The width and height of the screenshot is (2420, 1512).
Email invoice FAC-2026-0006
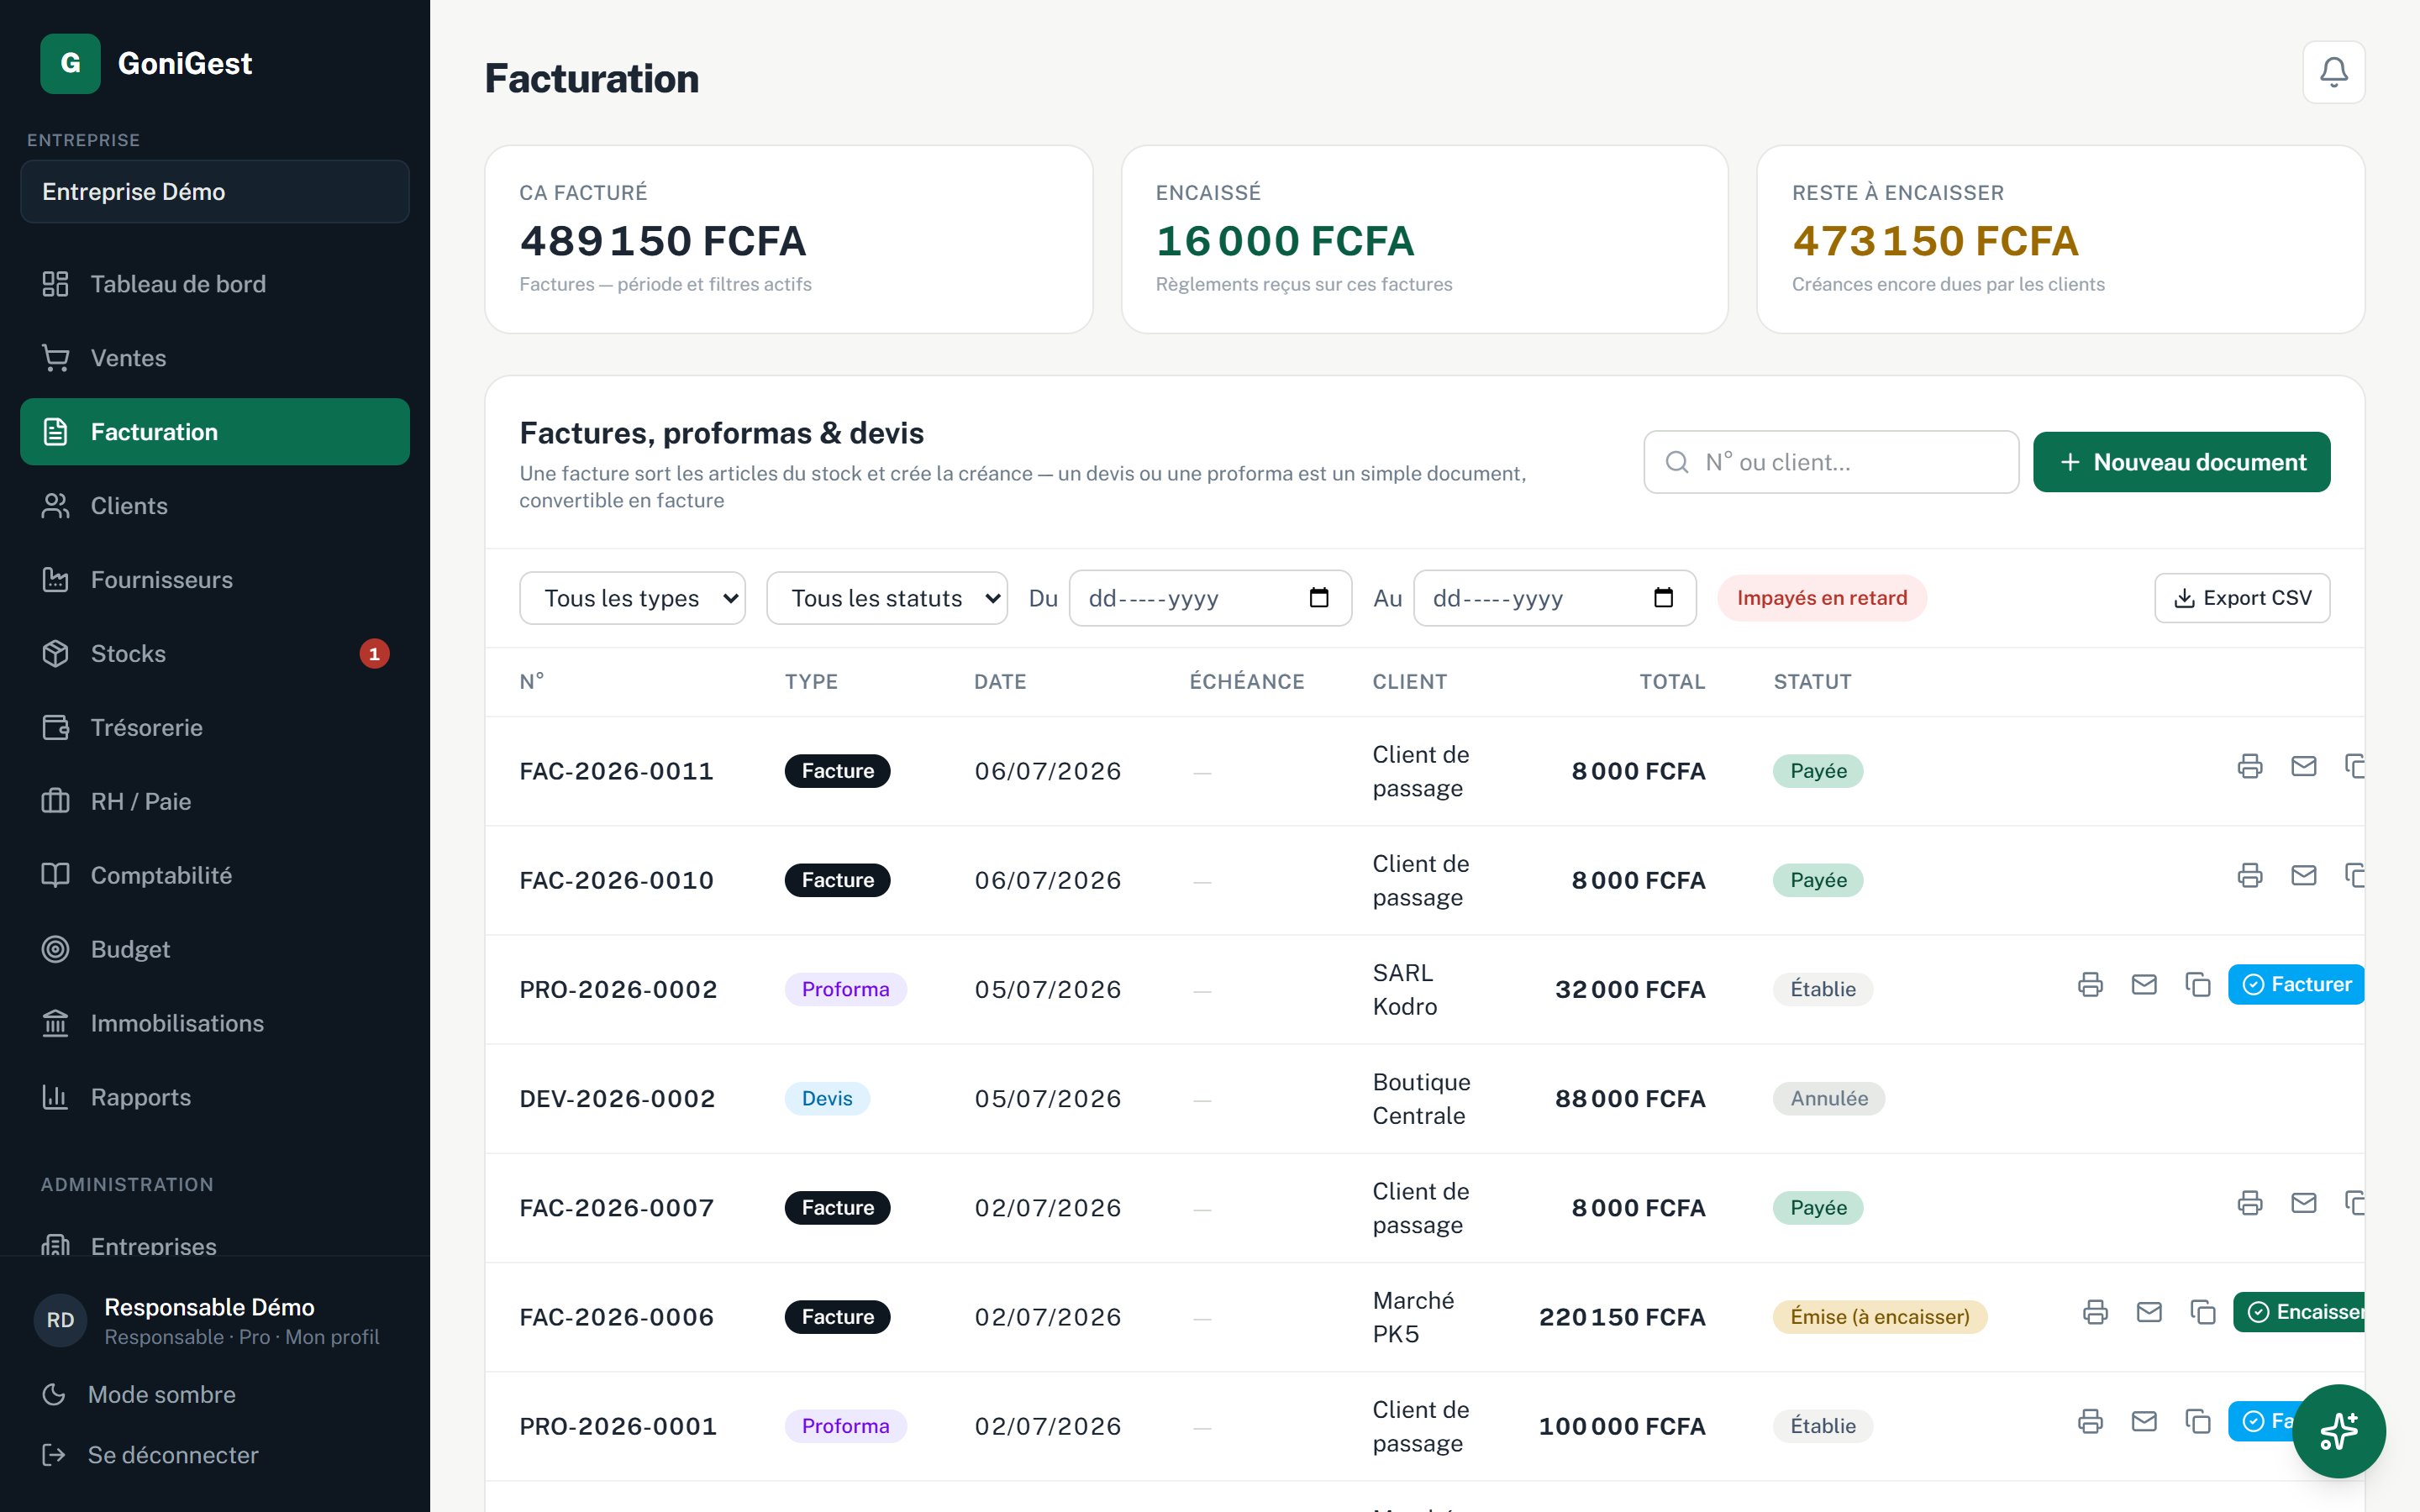click(x=2149, y=1311)
